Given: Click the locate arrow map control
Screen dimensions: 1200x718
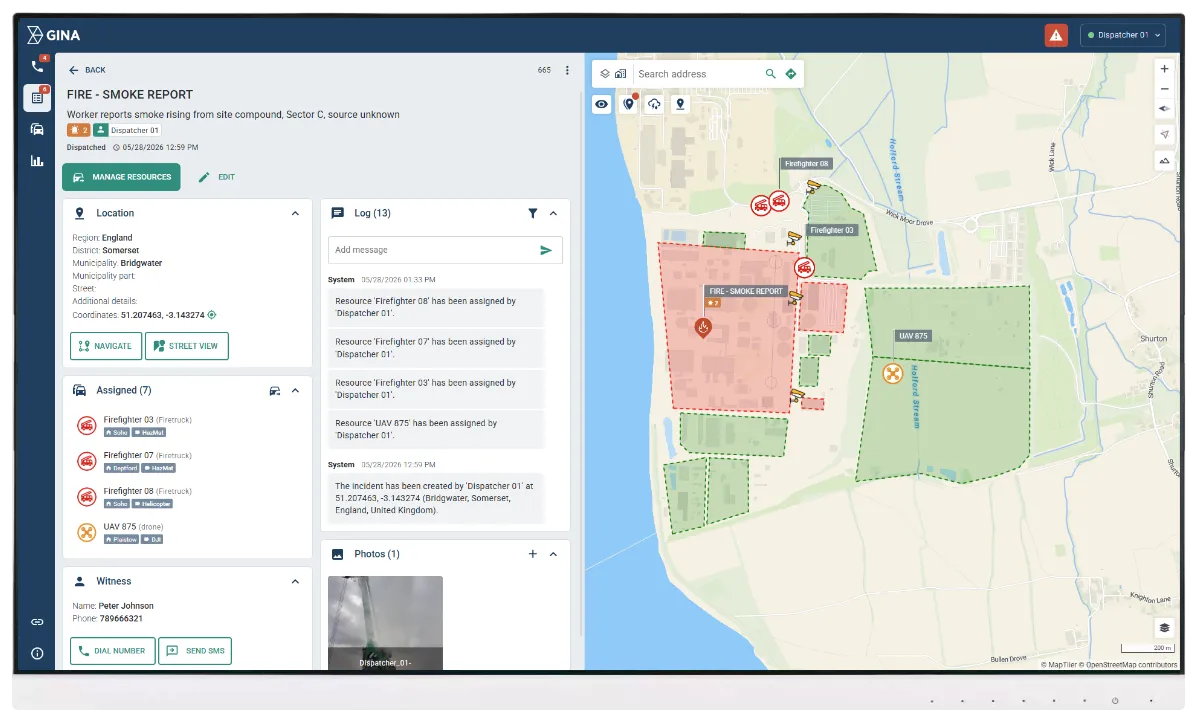Looking at the screenshot, I should (1164, 134).
